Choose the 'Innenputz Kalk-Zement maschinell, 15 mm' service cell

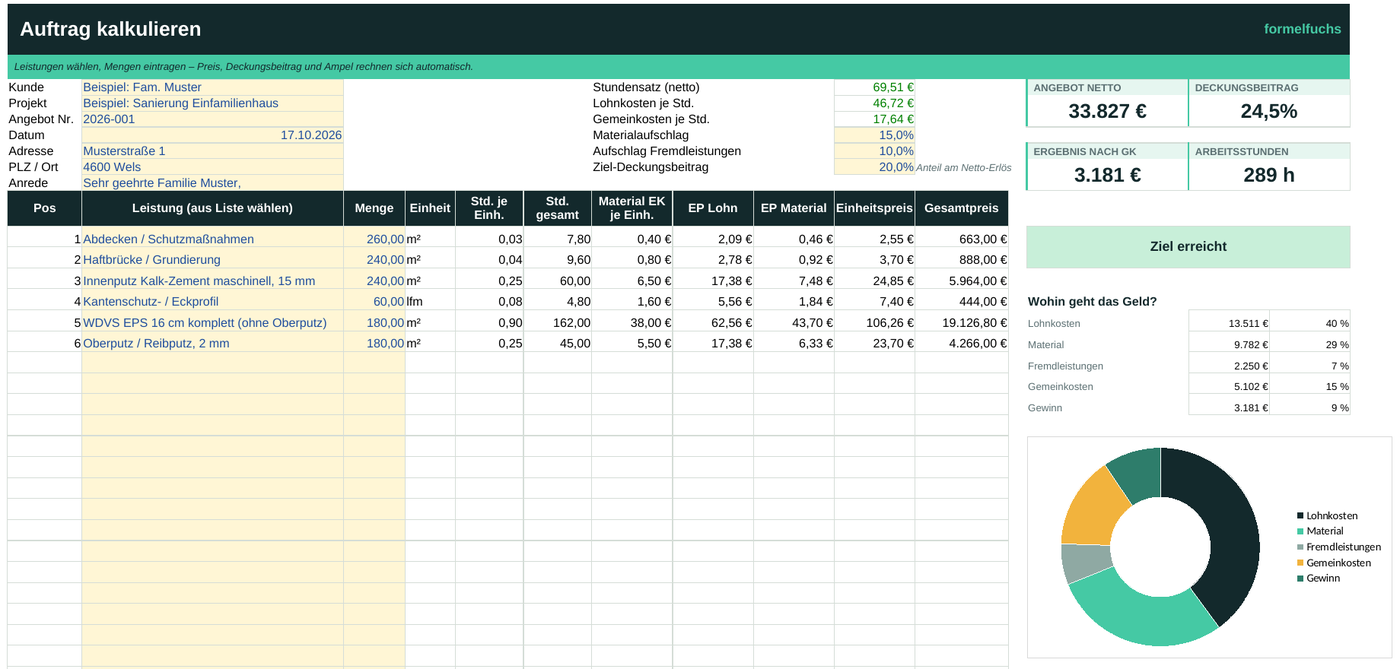(x=212, y=281)
